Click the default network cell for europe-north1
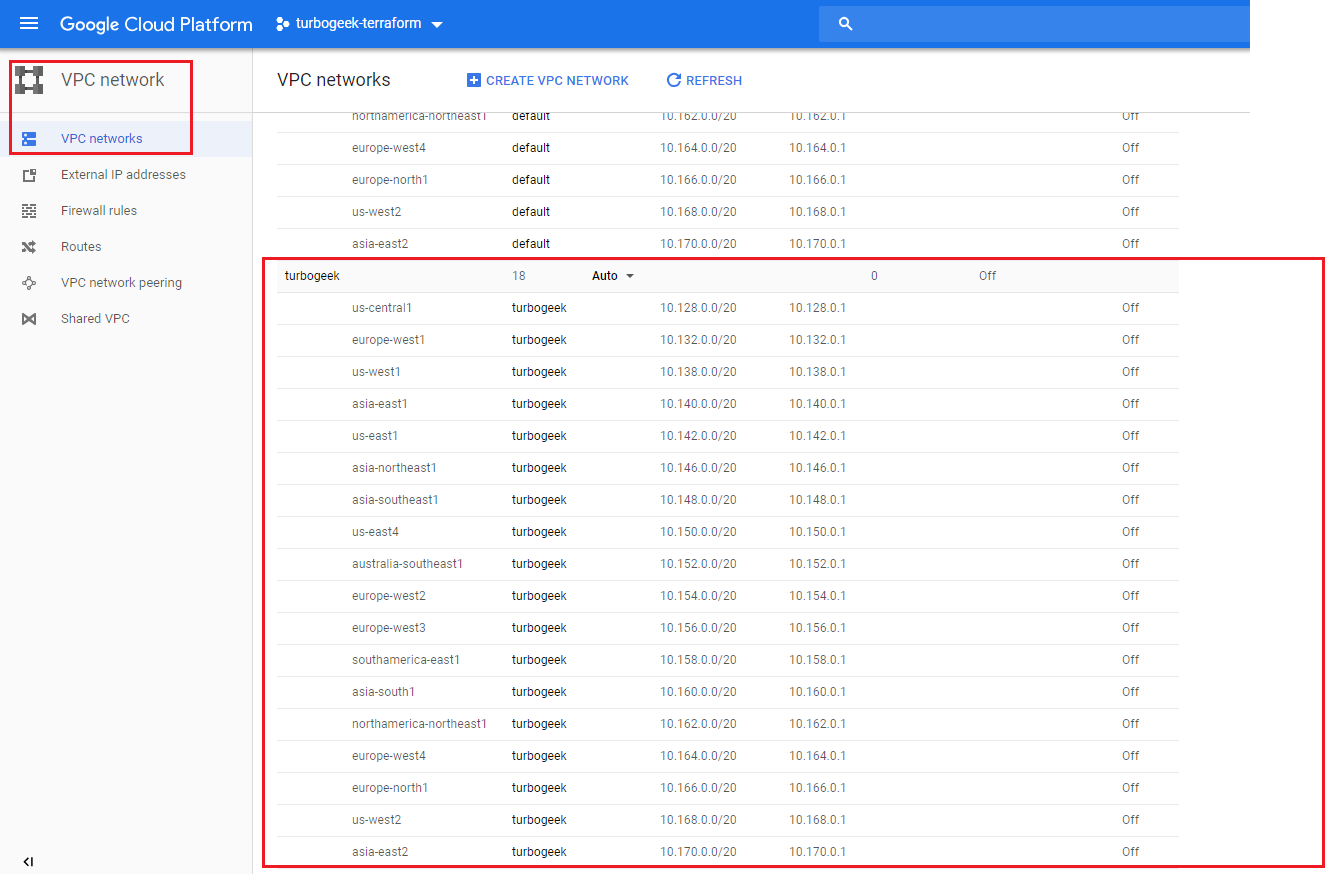Screen dimensions: 1325x874 [531, 180]
